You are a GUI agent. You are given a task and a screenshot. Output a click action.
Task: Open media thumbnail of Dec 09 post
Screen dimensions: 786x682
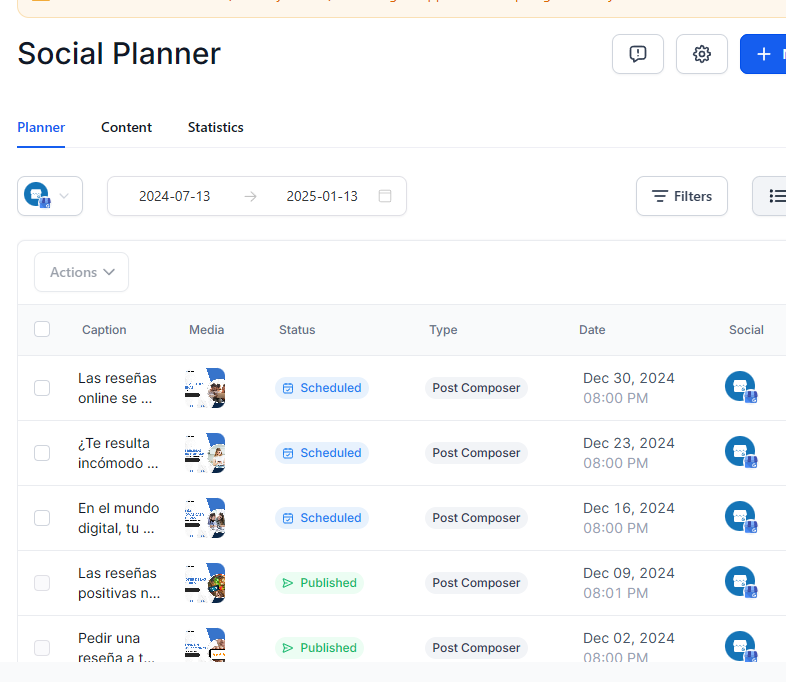click(205, 582)
